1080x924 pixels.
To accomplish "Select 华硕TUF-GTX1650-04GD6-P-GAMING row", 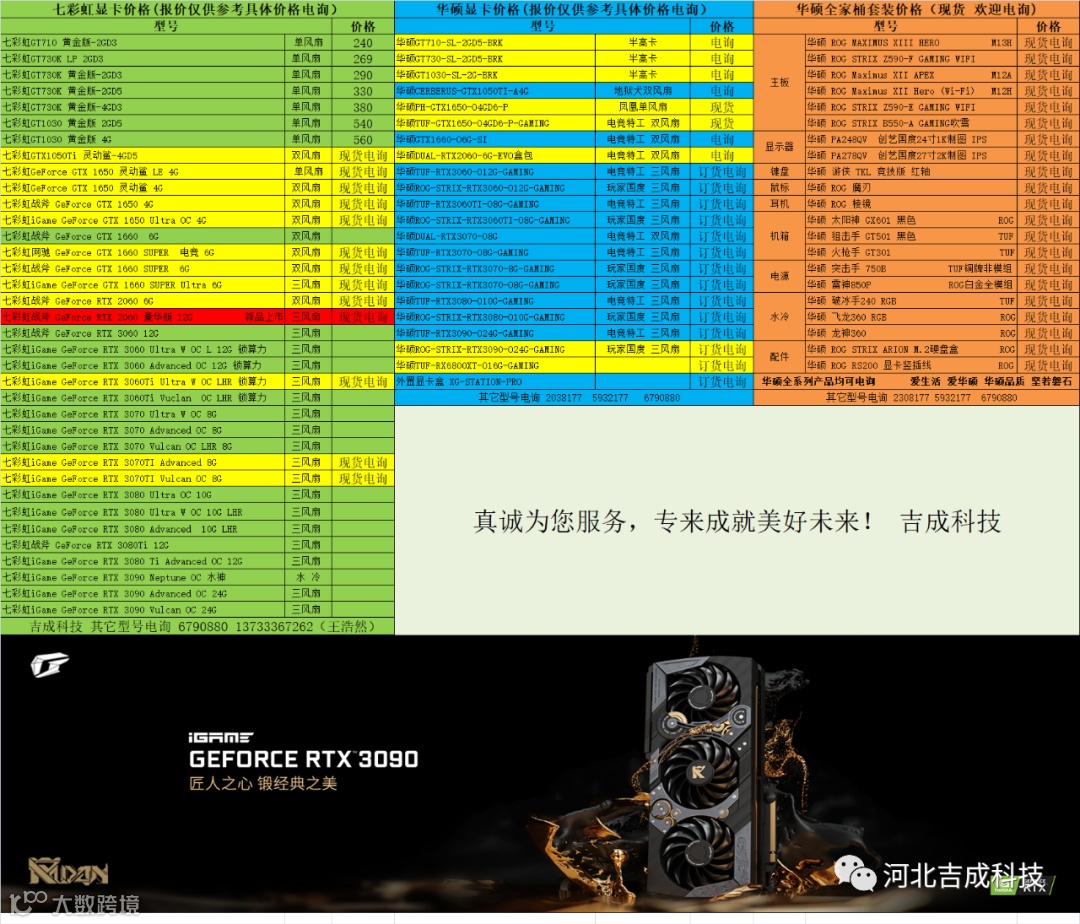I will pyautogui.click(x=574, y=123).
